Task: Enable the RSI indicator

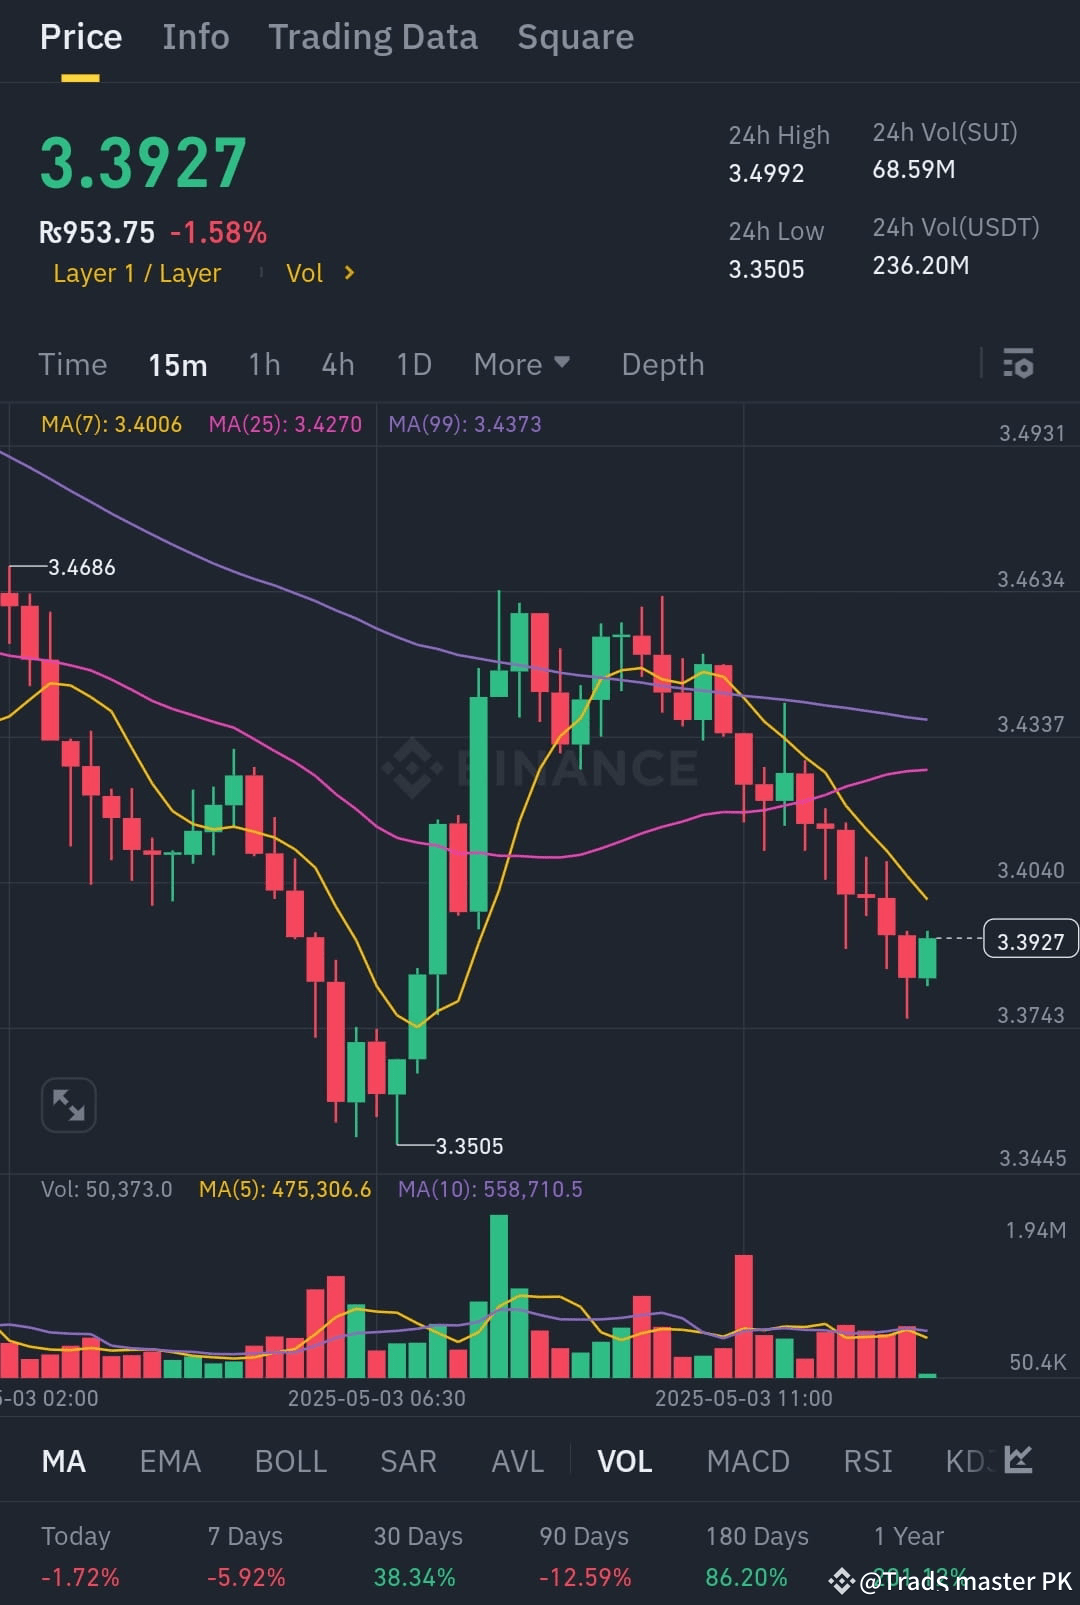Action: [866, 1461]
